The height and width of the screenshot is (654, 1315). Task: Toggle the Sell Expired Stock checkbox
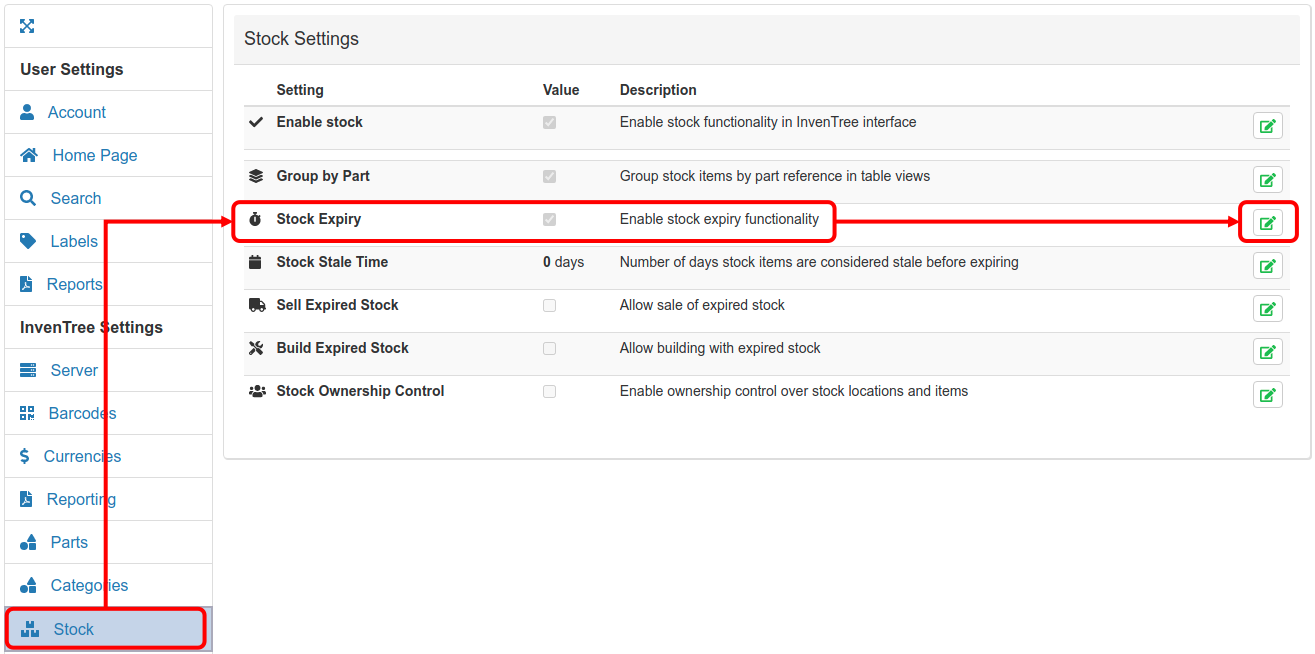[549, 306]
